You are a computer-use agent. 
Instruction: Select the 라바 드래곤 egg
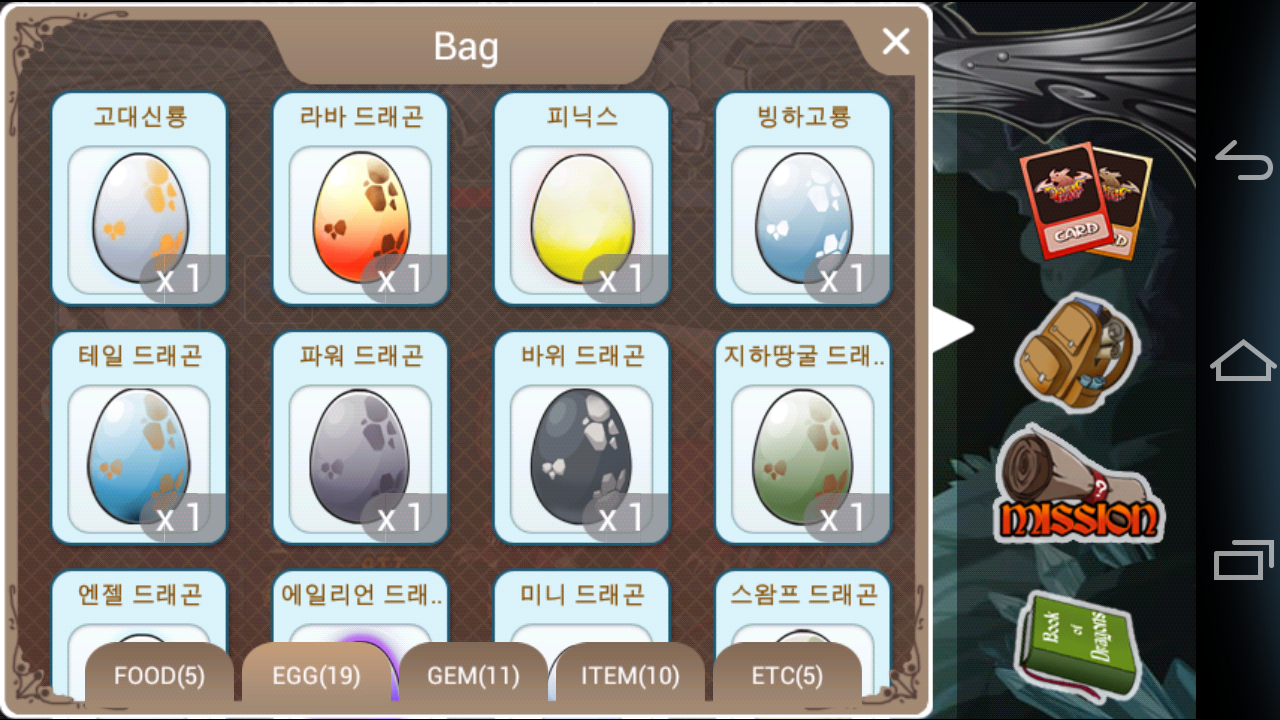[361, 198]
